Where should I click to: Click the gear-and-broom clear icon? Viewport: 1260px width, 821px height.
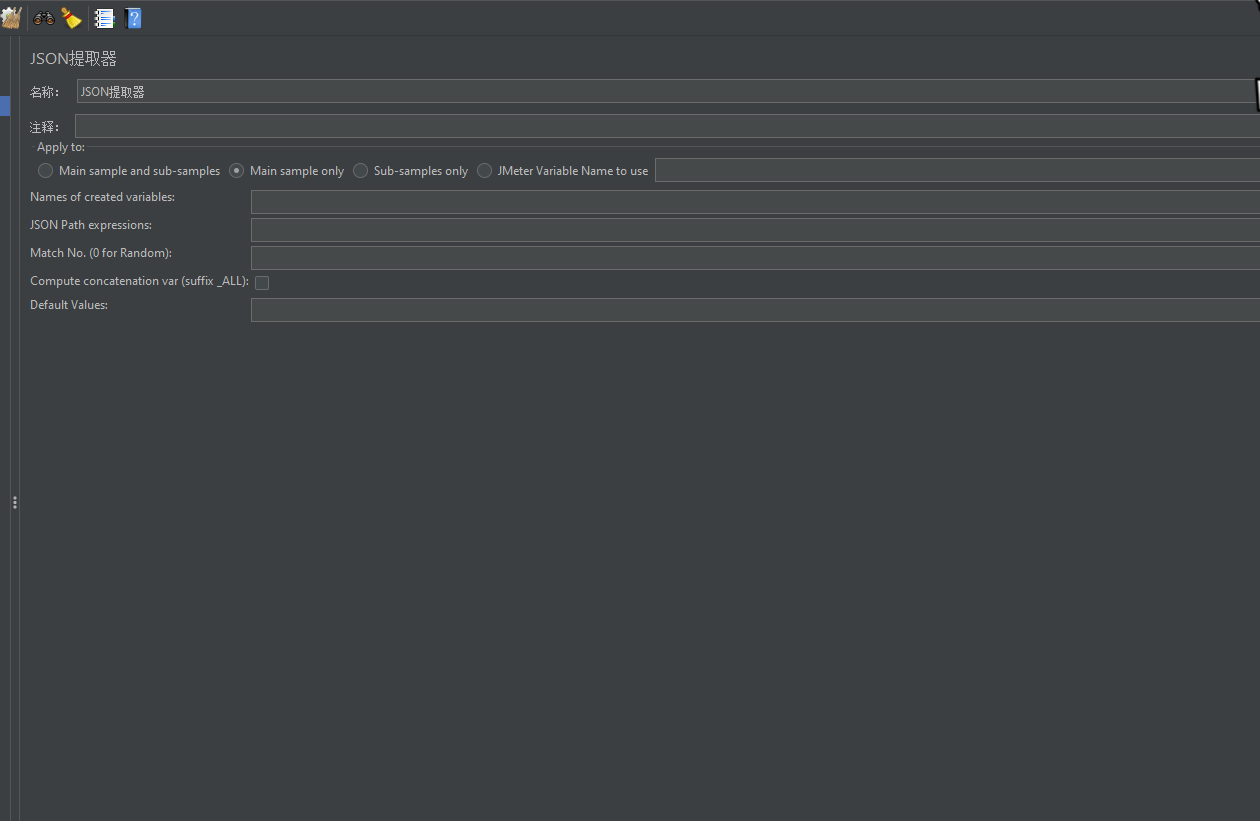pyautogui.click(x=11, y=17)
